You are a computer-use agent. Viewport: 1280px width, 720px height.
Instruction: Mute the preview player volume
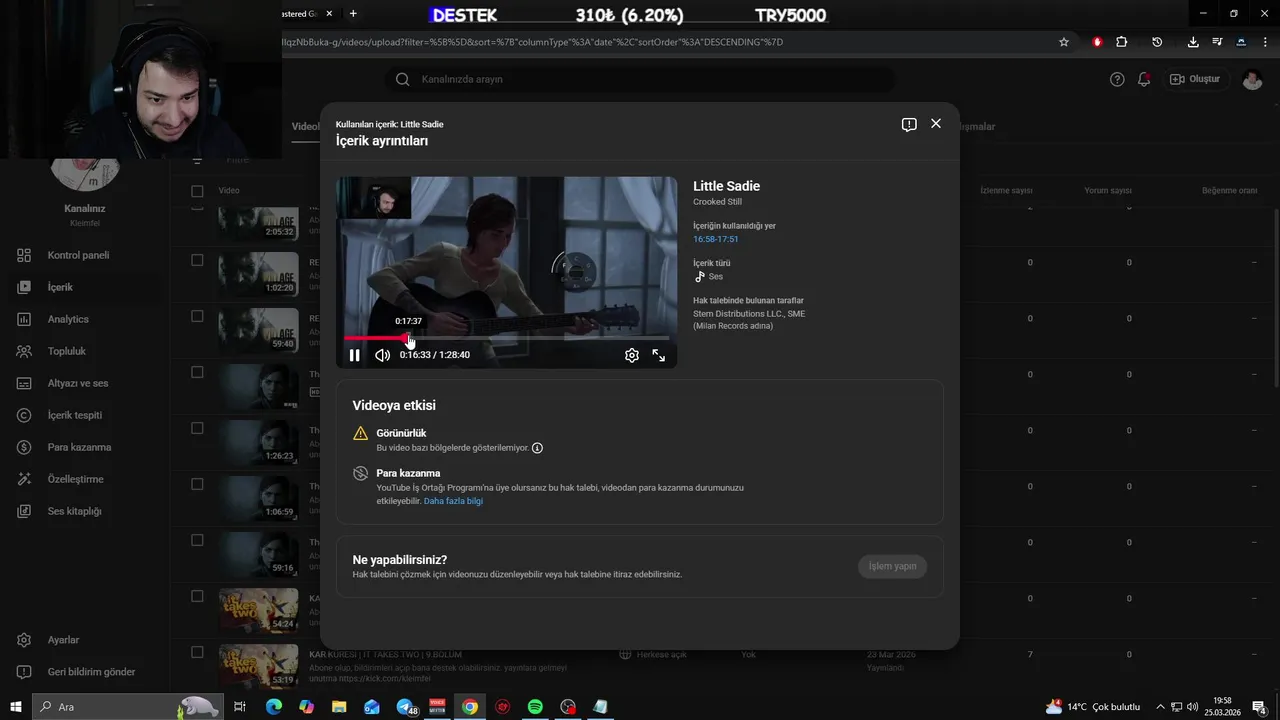(382, 355)
